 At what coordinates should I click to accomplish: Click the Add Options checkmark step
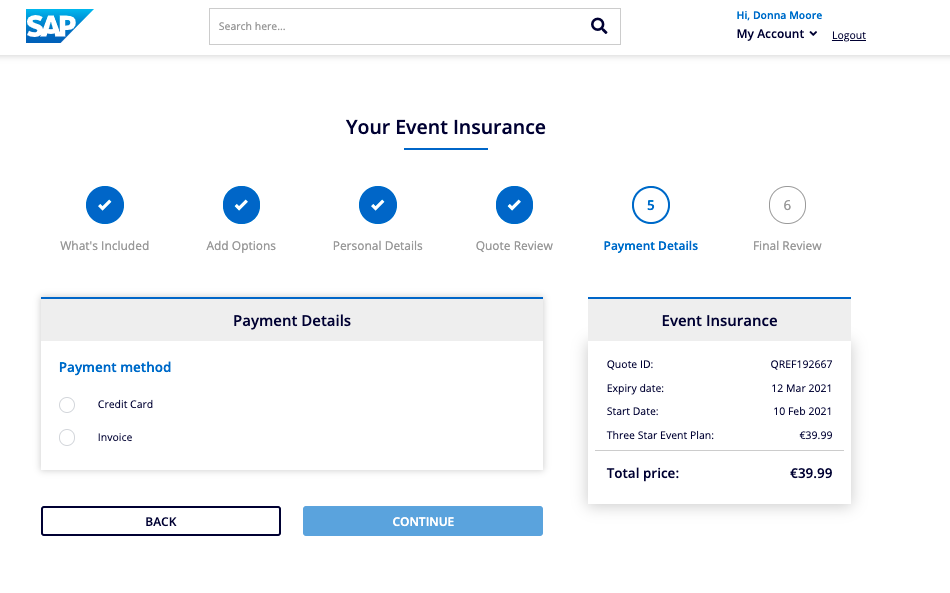coord(241,205)
